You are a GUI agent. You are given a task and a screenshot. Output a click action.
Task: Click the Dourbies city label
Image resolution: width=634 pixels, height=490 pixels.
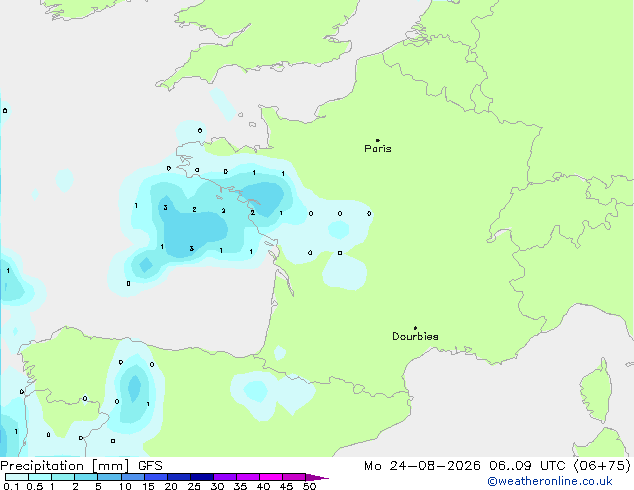click(415, 336)
